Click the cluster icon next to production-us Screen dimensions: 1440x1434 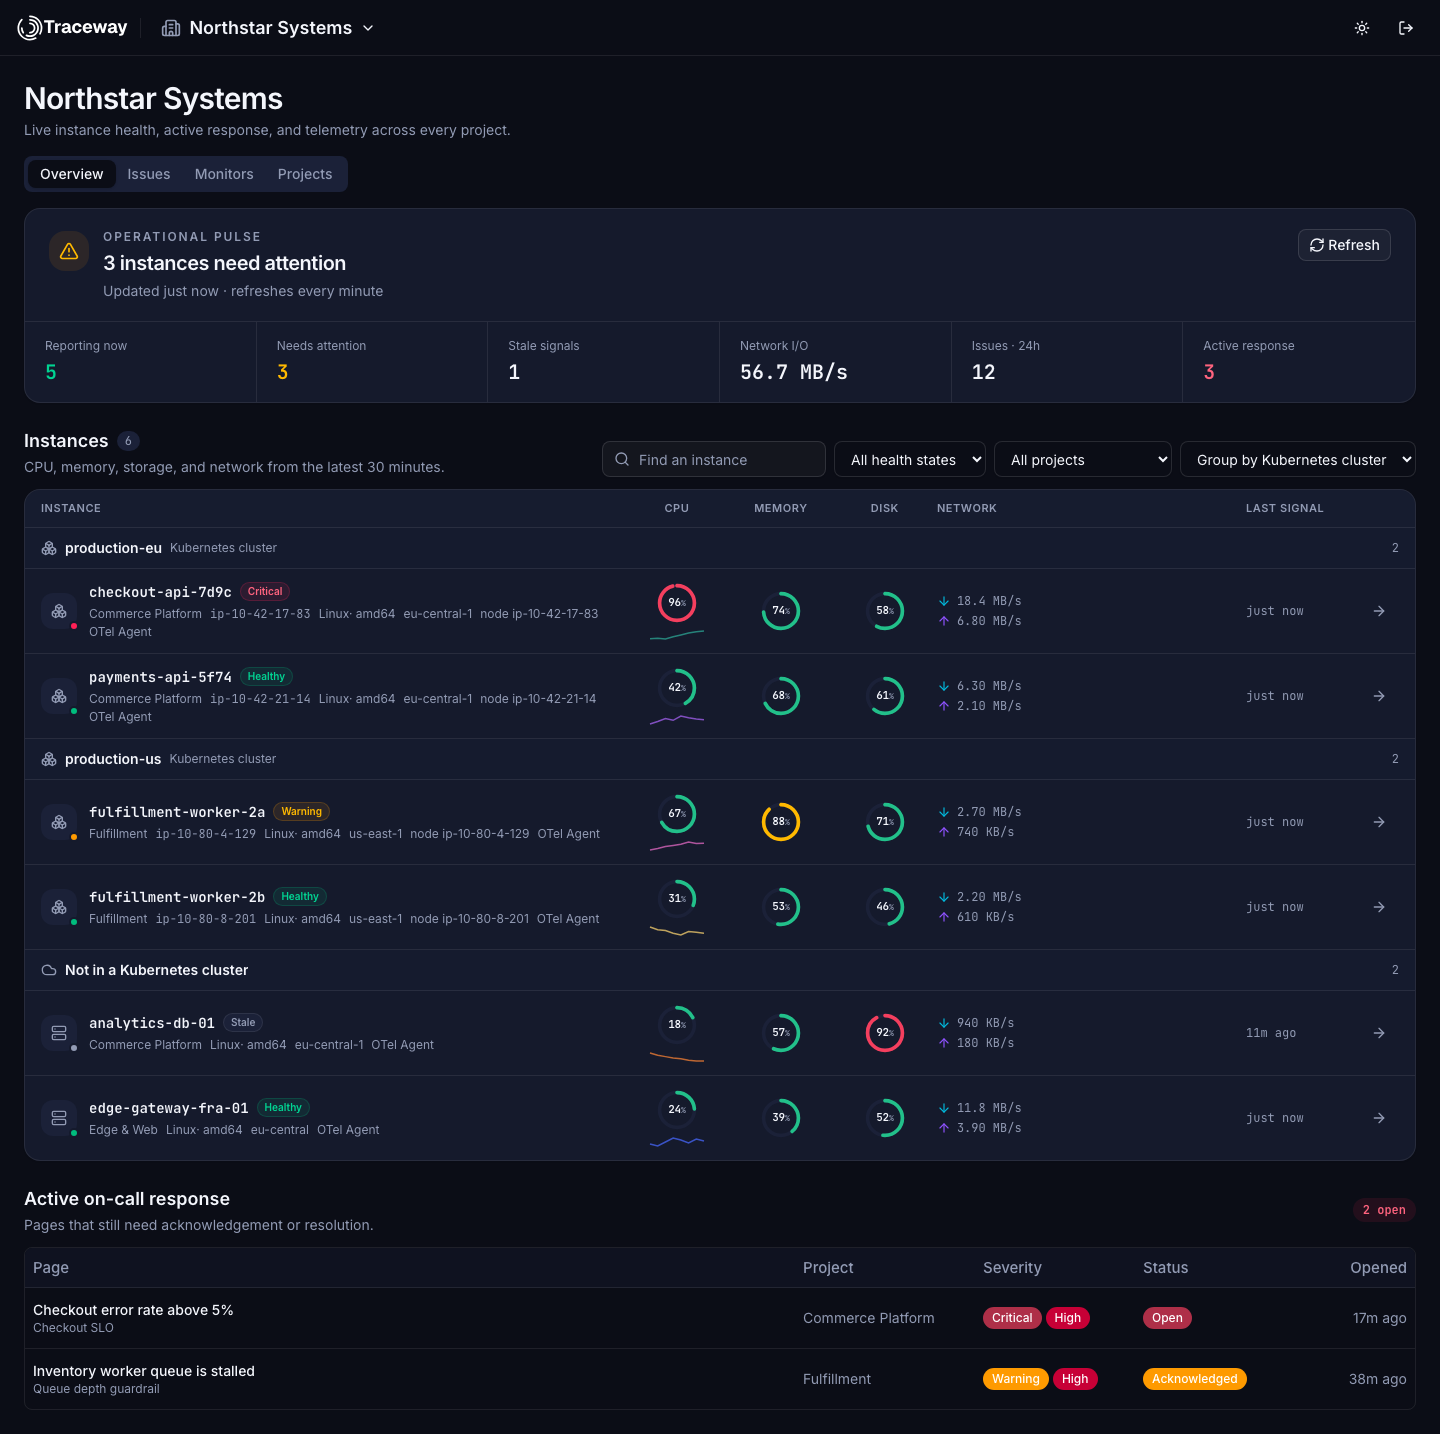49,759
